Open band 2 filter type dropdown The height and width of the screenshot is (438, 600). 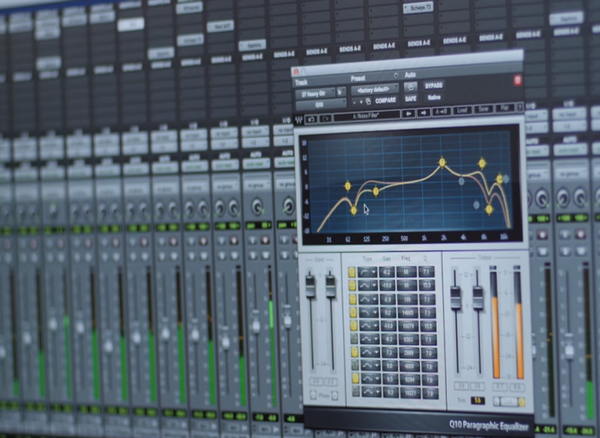374,285
